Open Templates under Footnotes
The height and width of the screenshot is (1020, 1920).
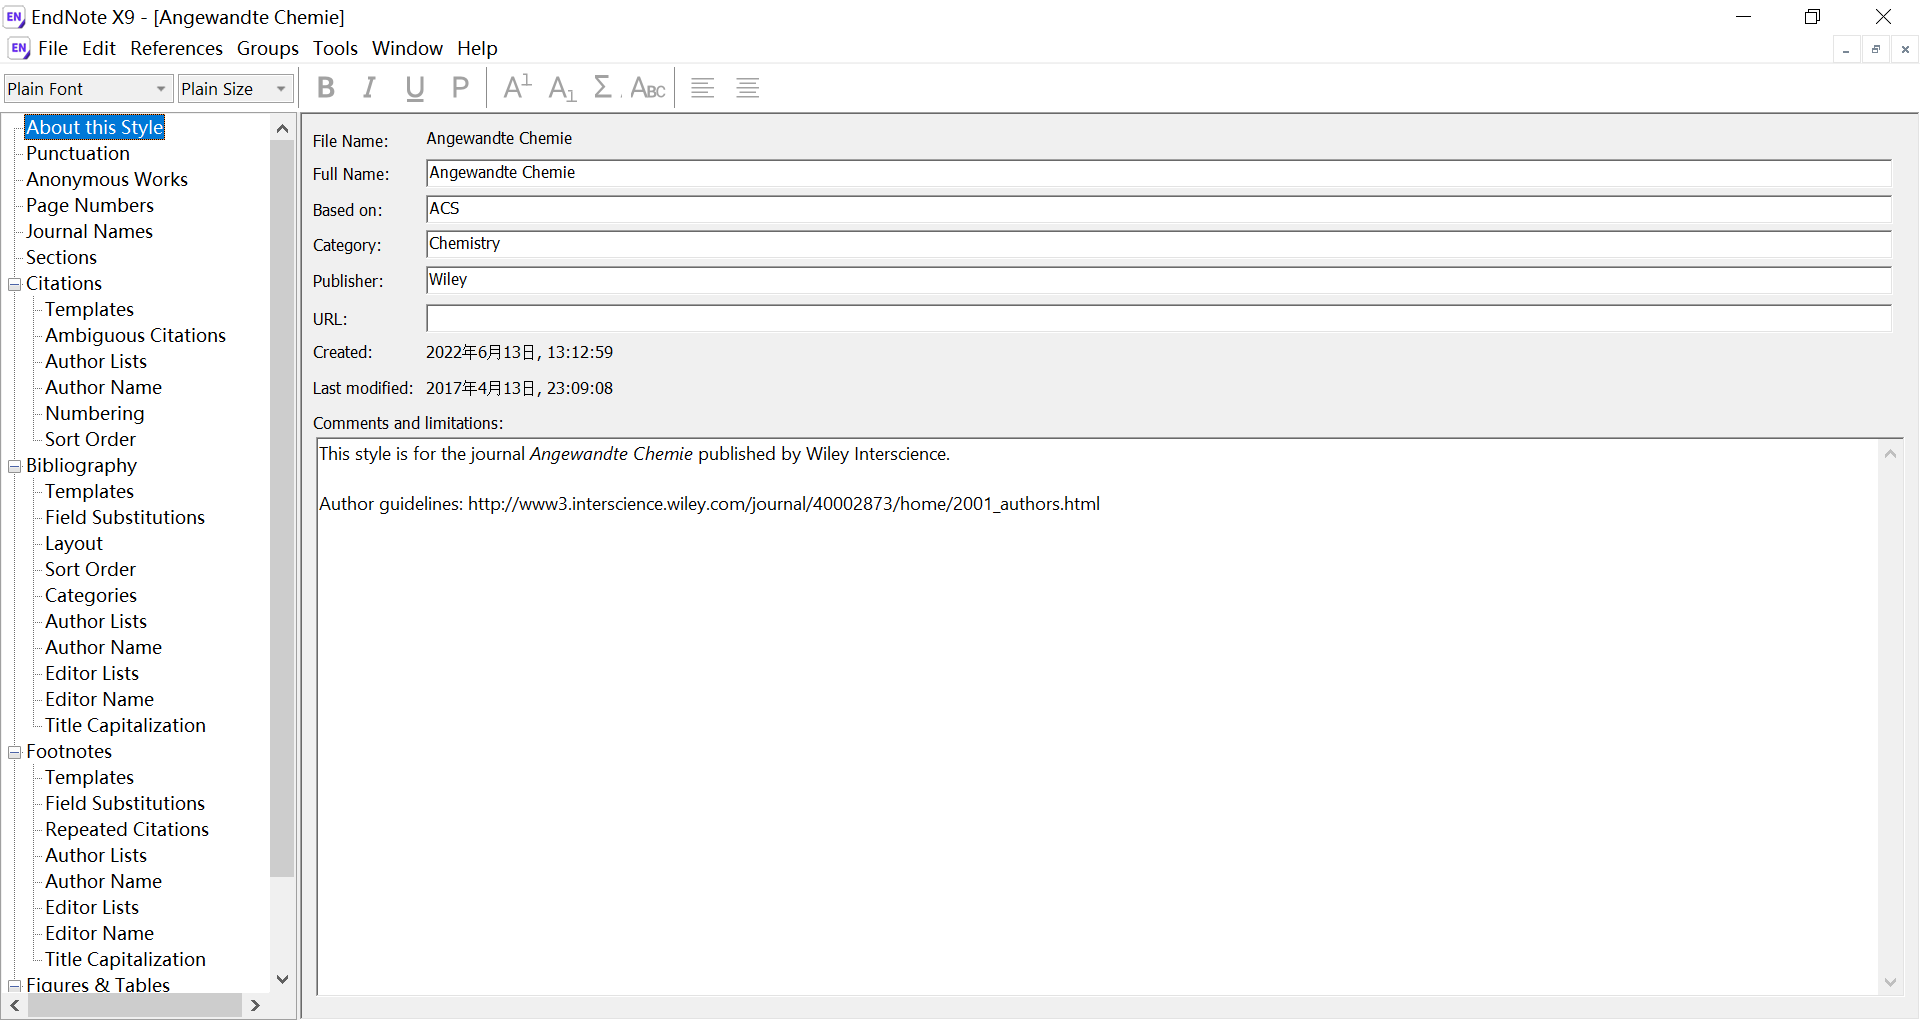point(89,777)
